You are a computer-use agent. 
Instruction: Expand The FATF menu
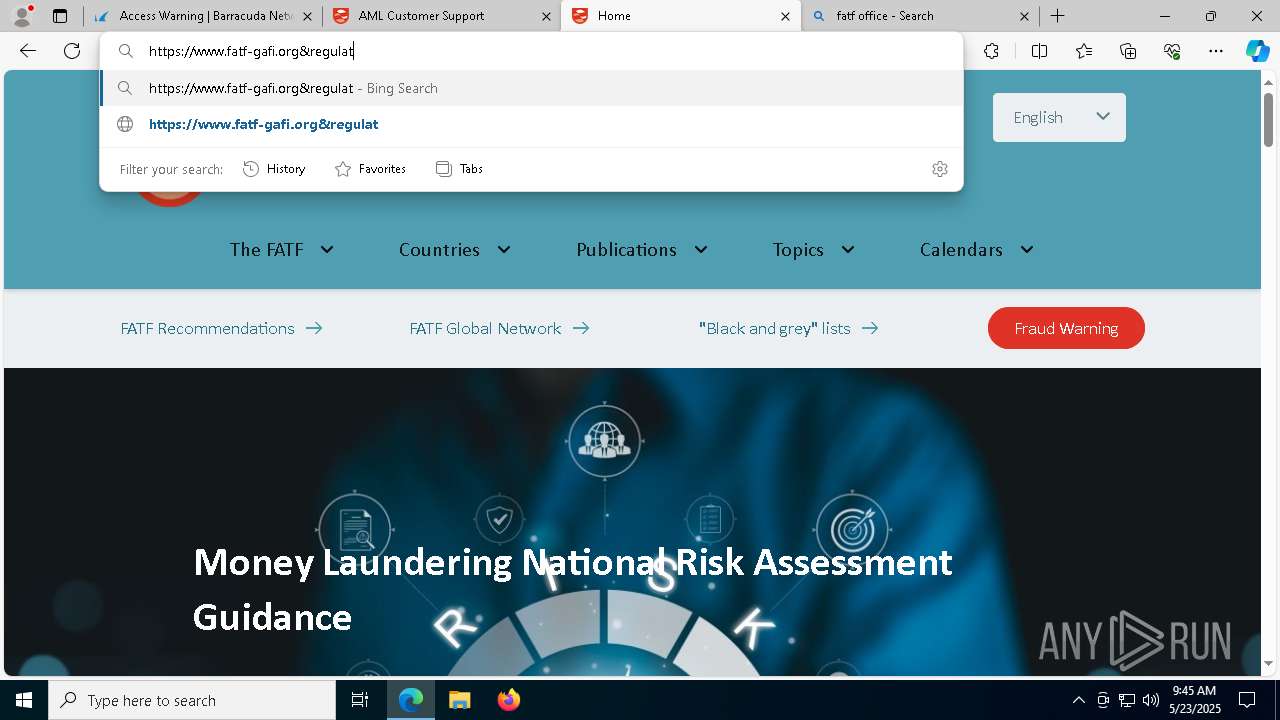pos(282,250)
